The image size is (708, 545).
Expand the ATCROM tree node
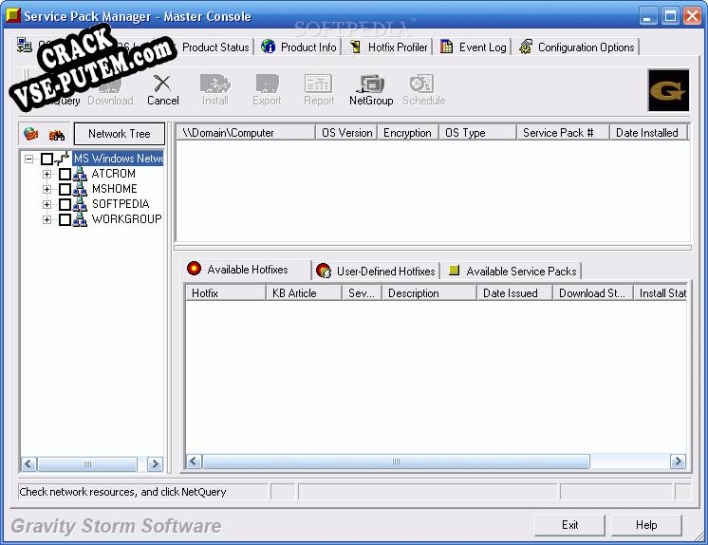point(47,174)
